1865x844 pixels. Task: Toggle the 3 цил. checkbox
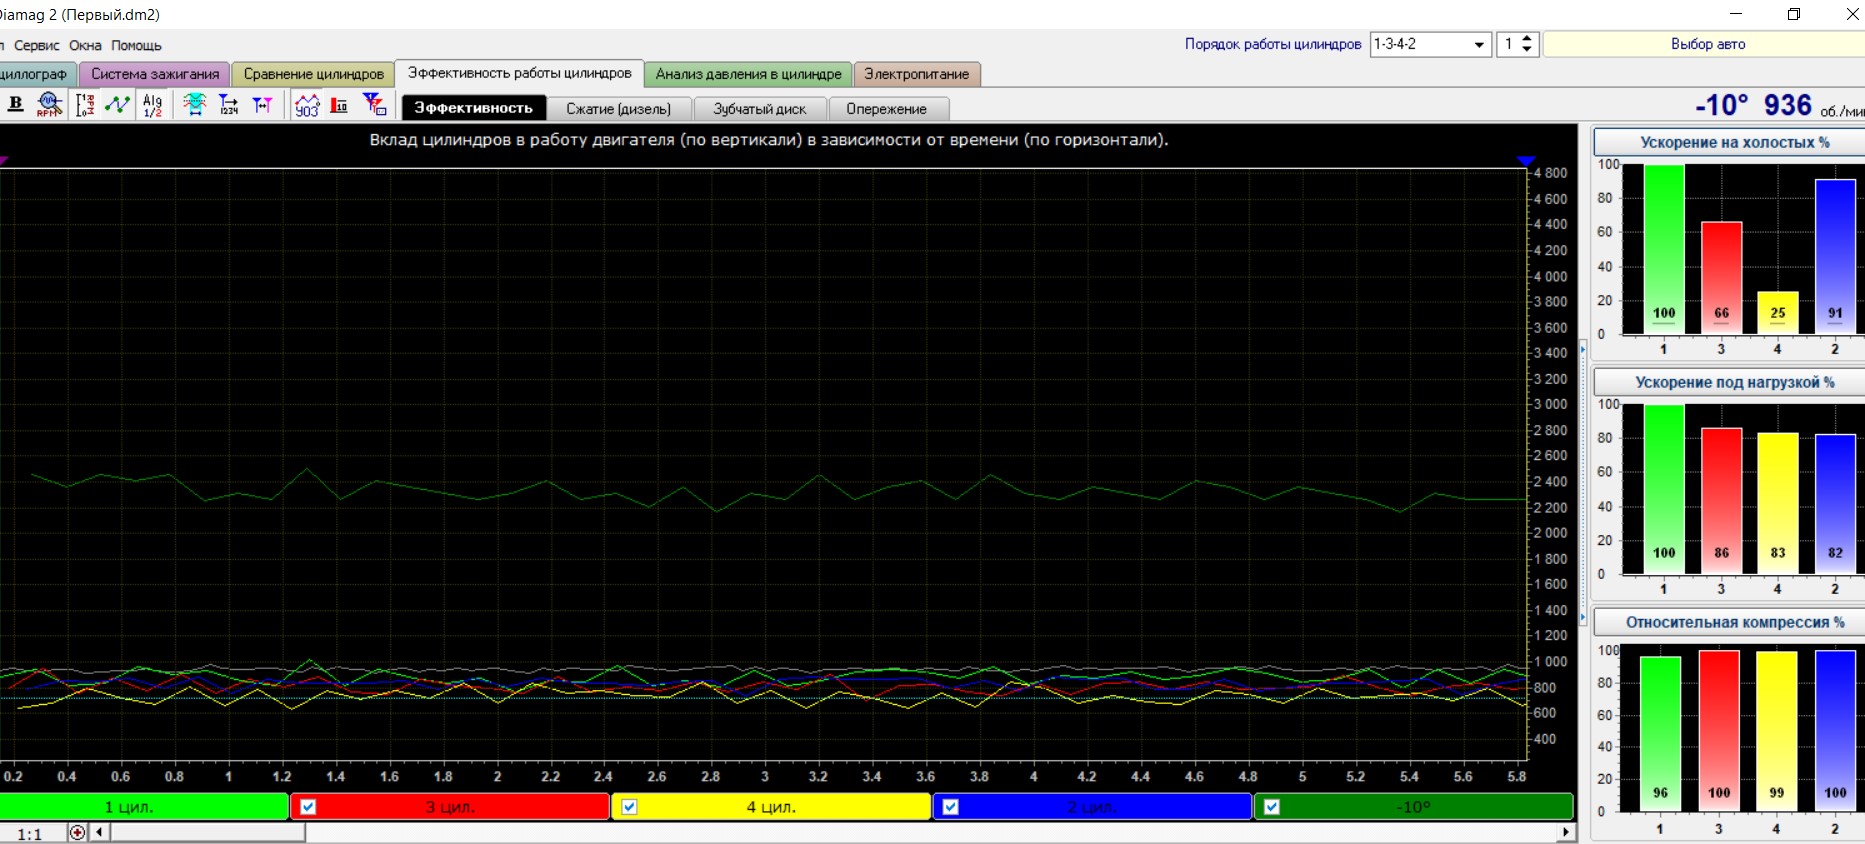point(308,807)
